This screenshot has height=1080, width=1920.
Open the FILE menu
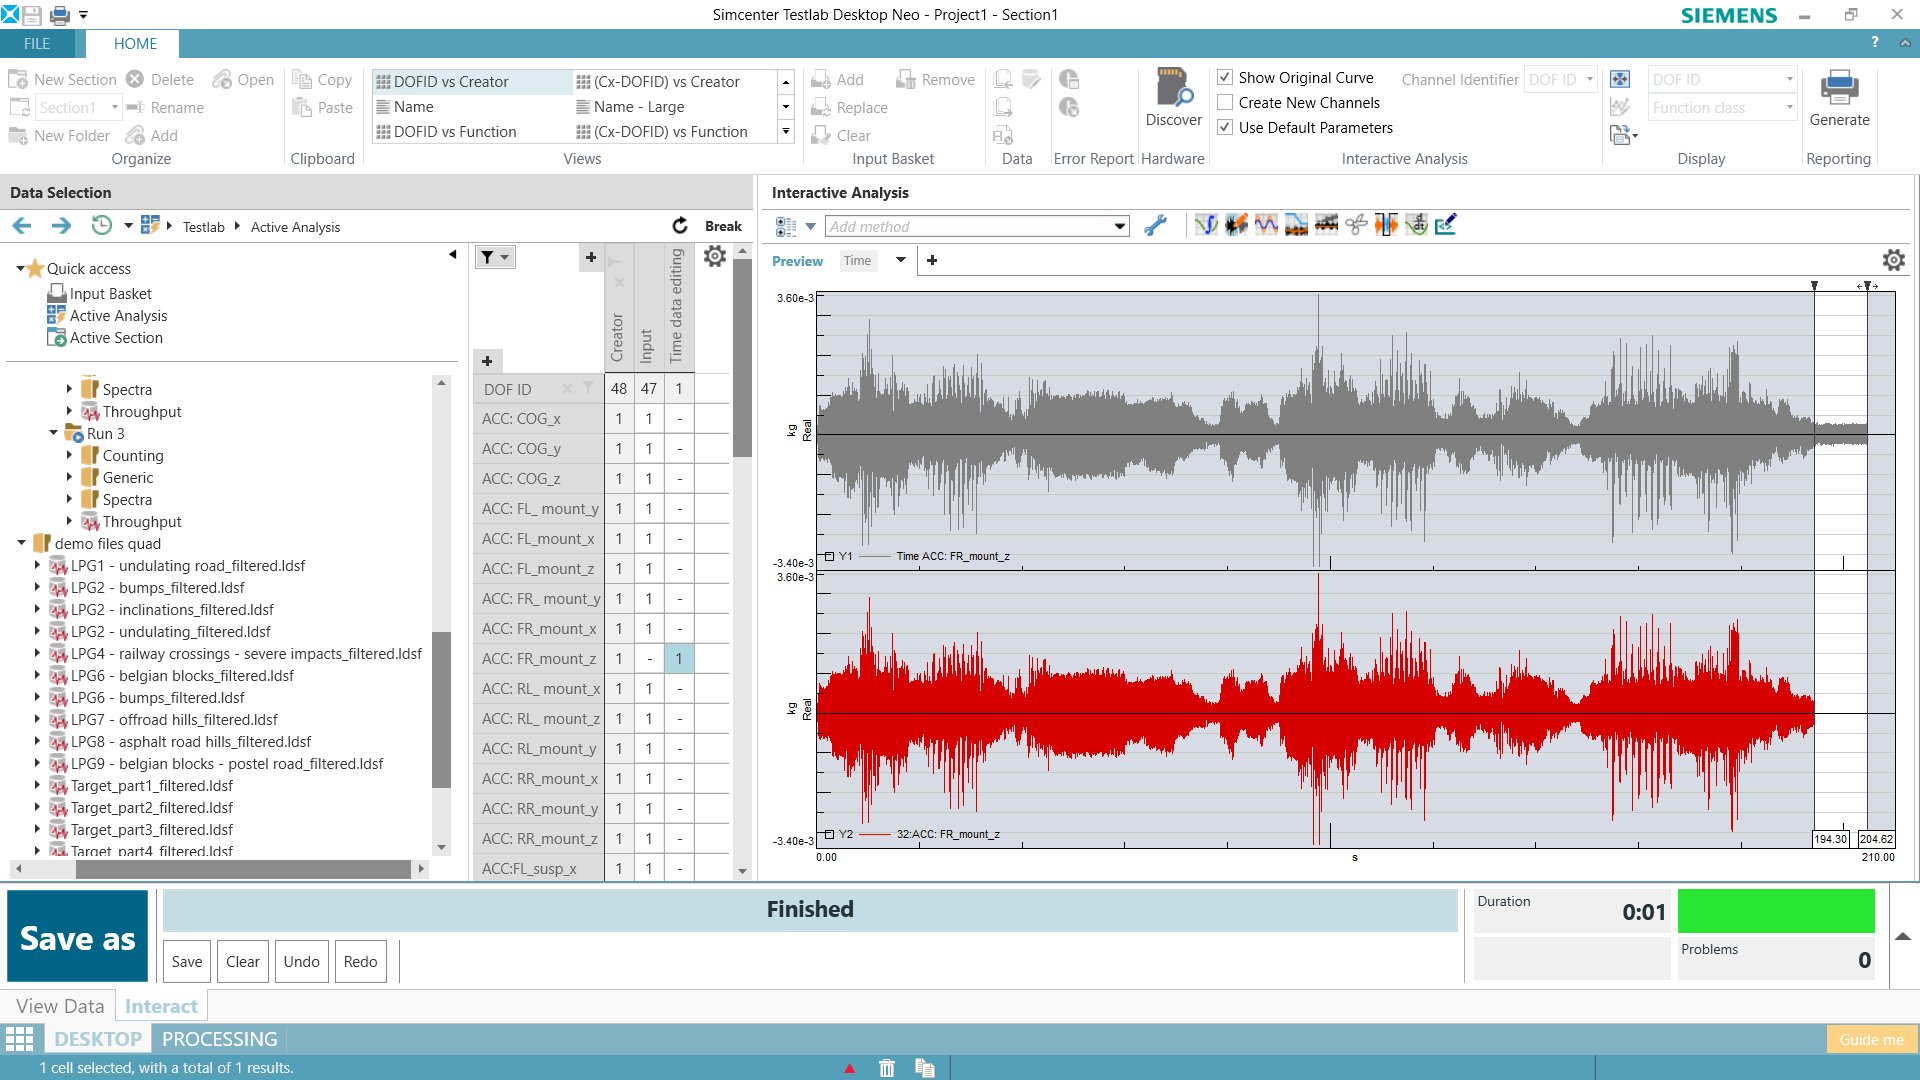point(37,44)
